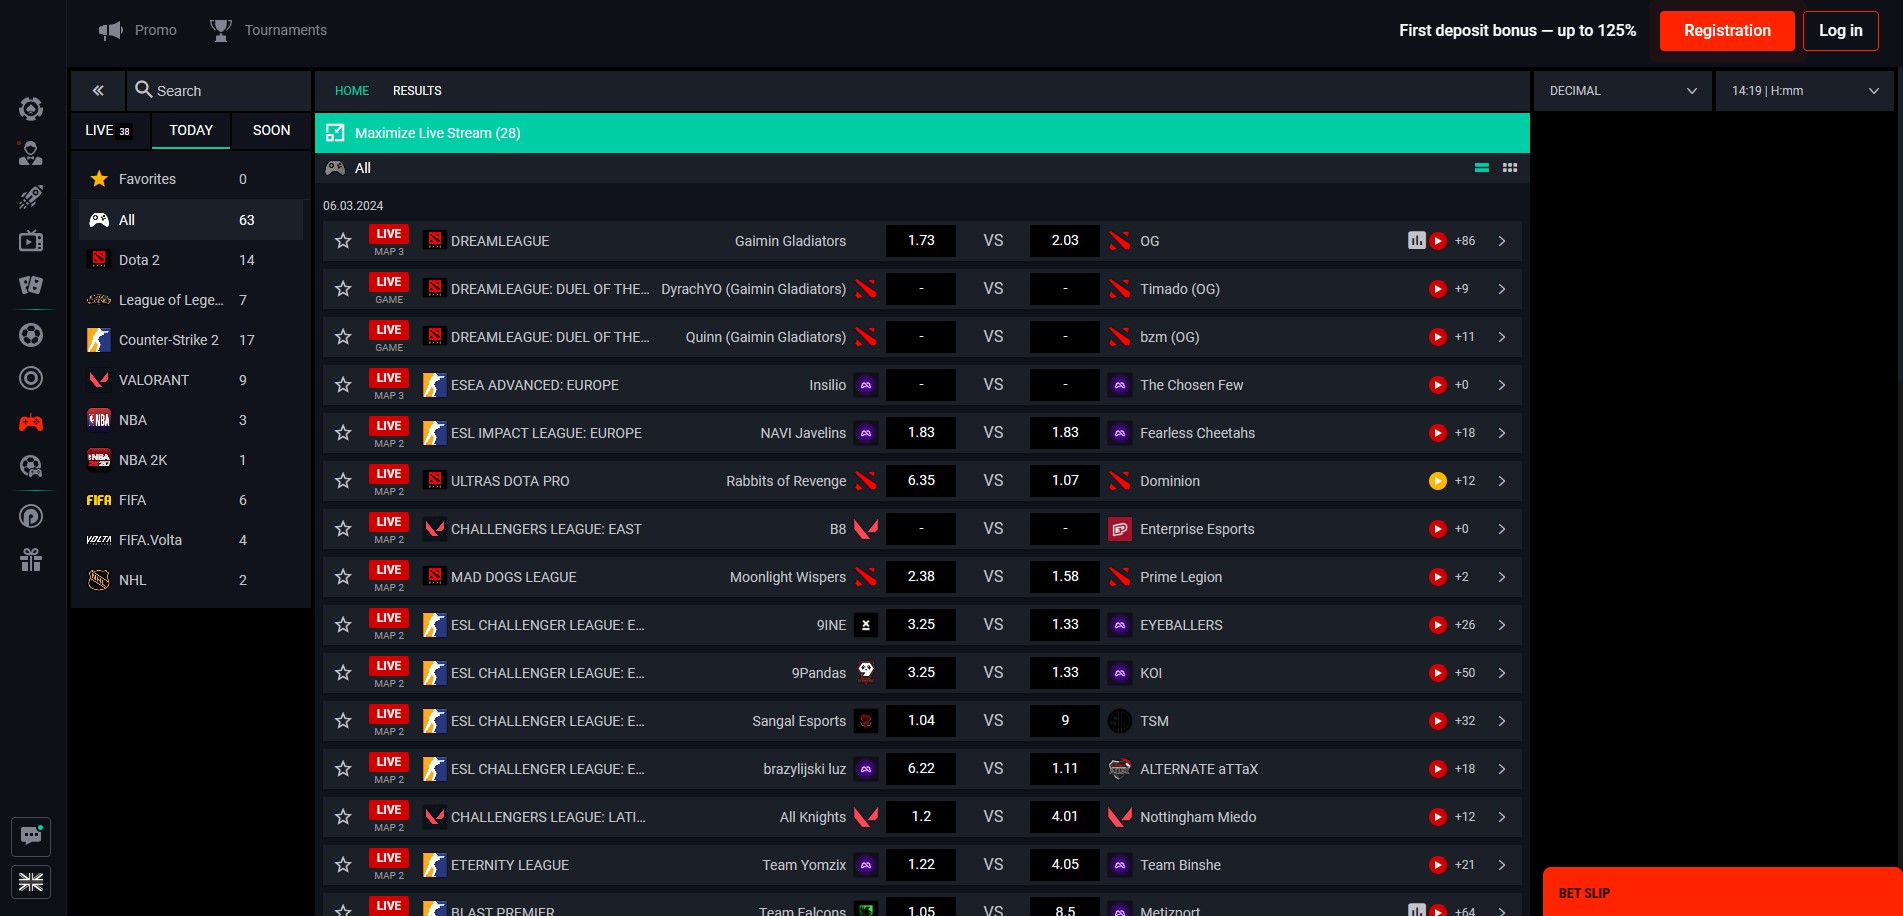Screen dimensions: 1903x916
Task: Select All games filter in sidebar
Action: point(190,220)
